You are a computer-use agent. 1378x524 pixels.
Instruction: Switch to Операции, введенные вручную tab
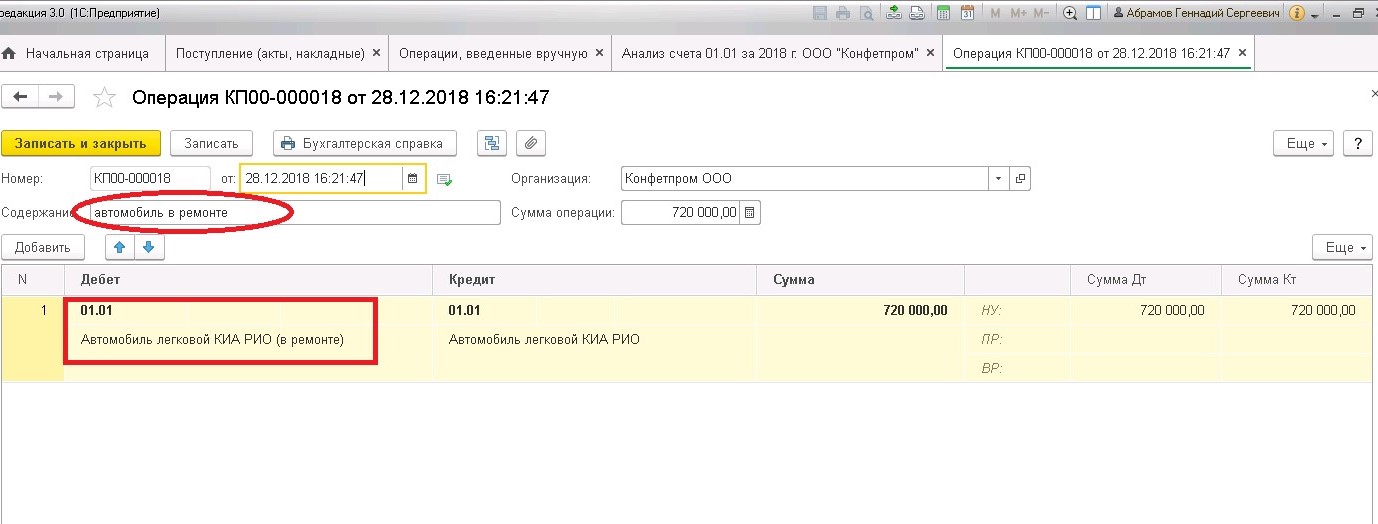click(x=500, y=53)
